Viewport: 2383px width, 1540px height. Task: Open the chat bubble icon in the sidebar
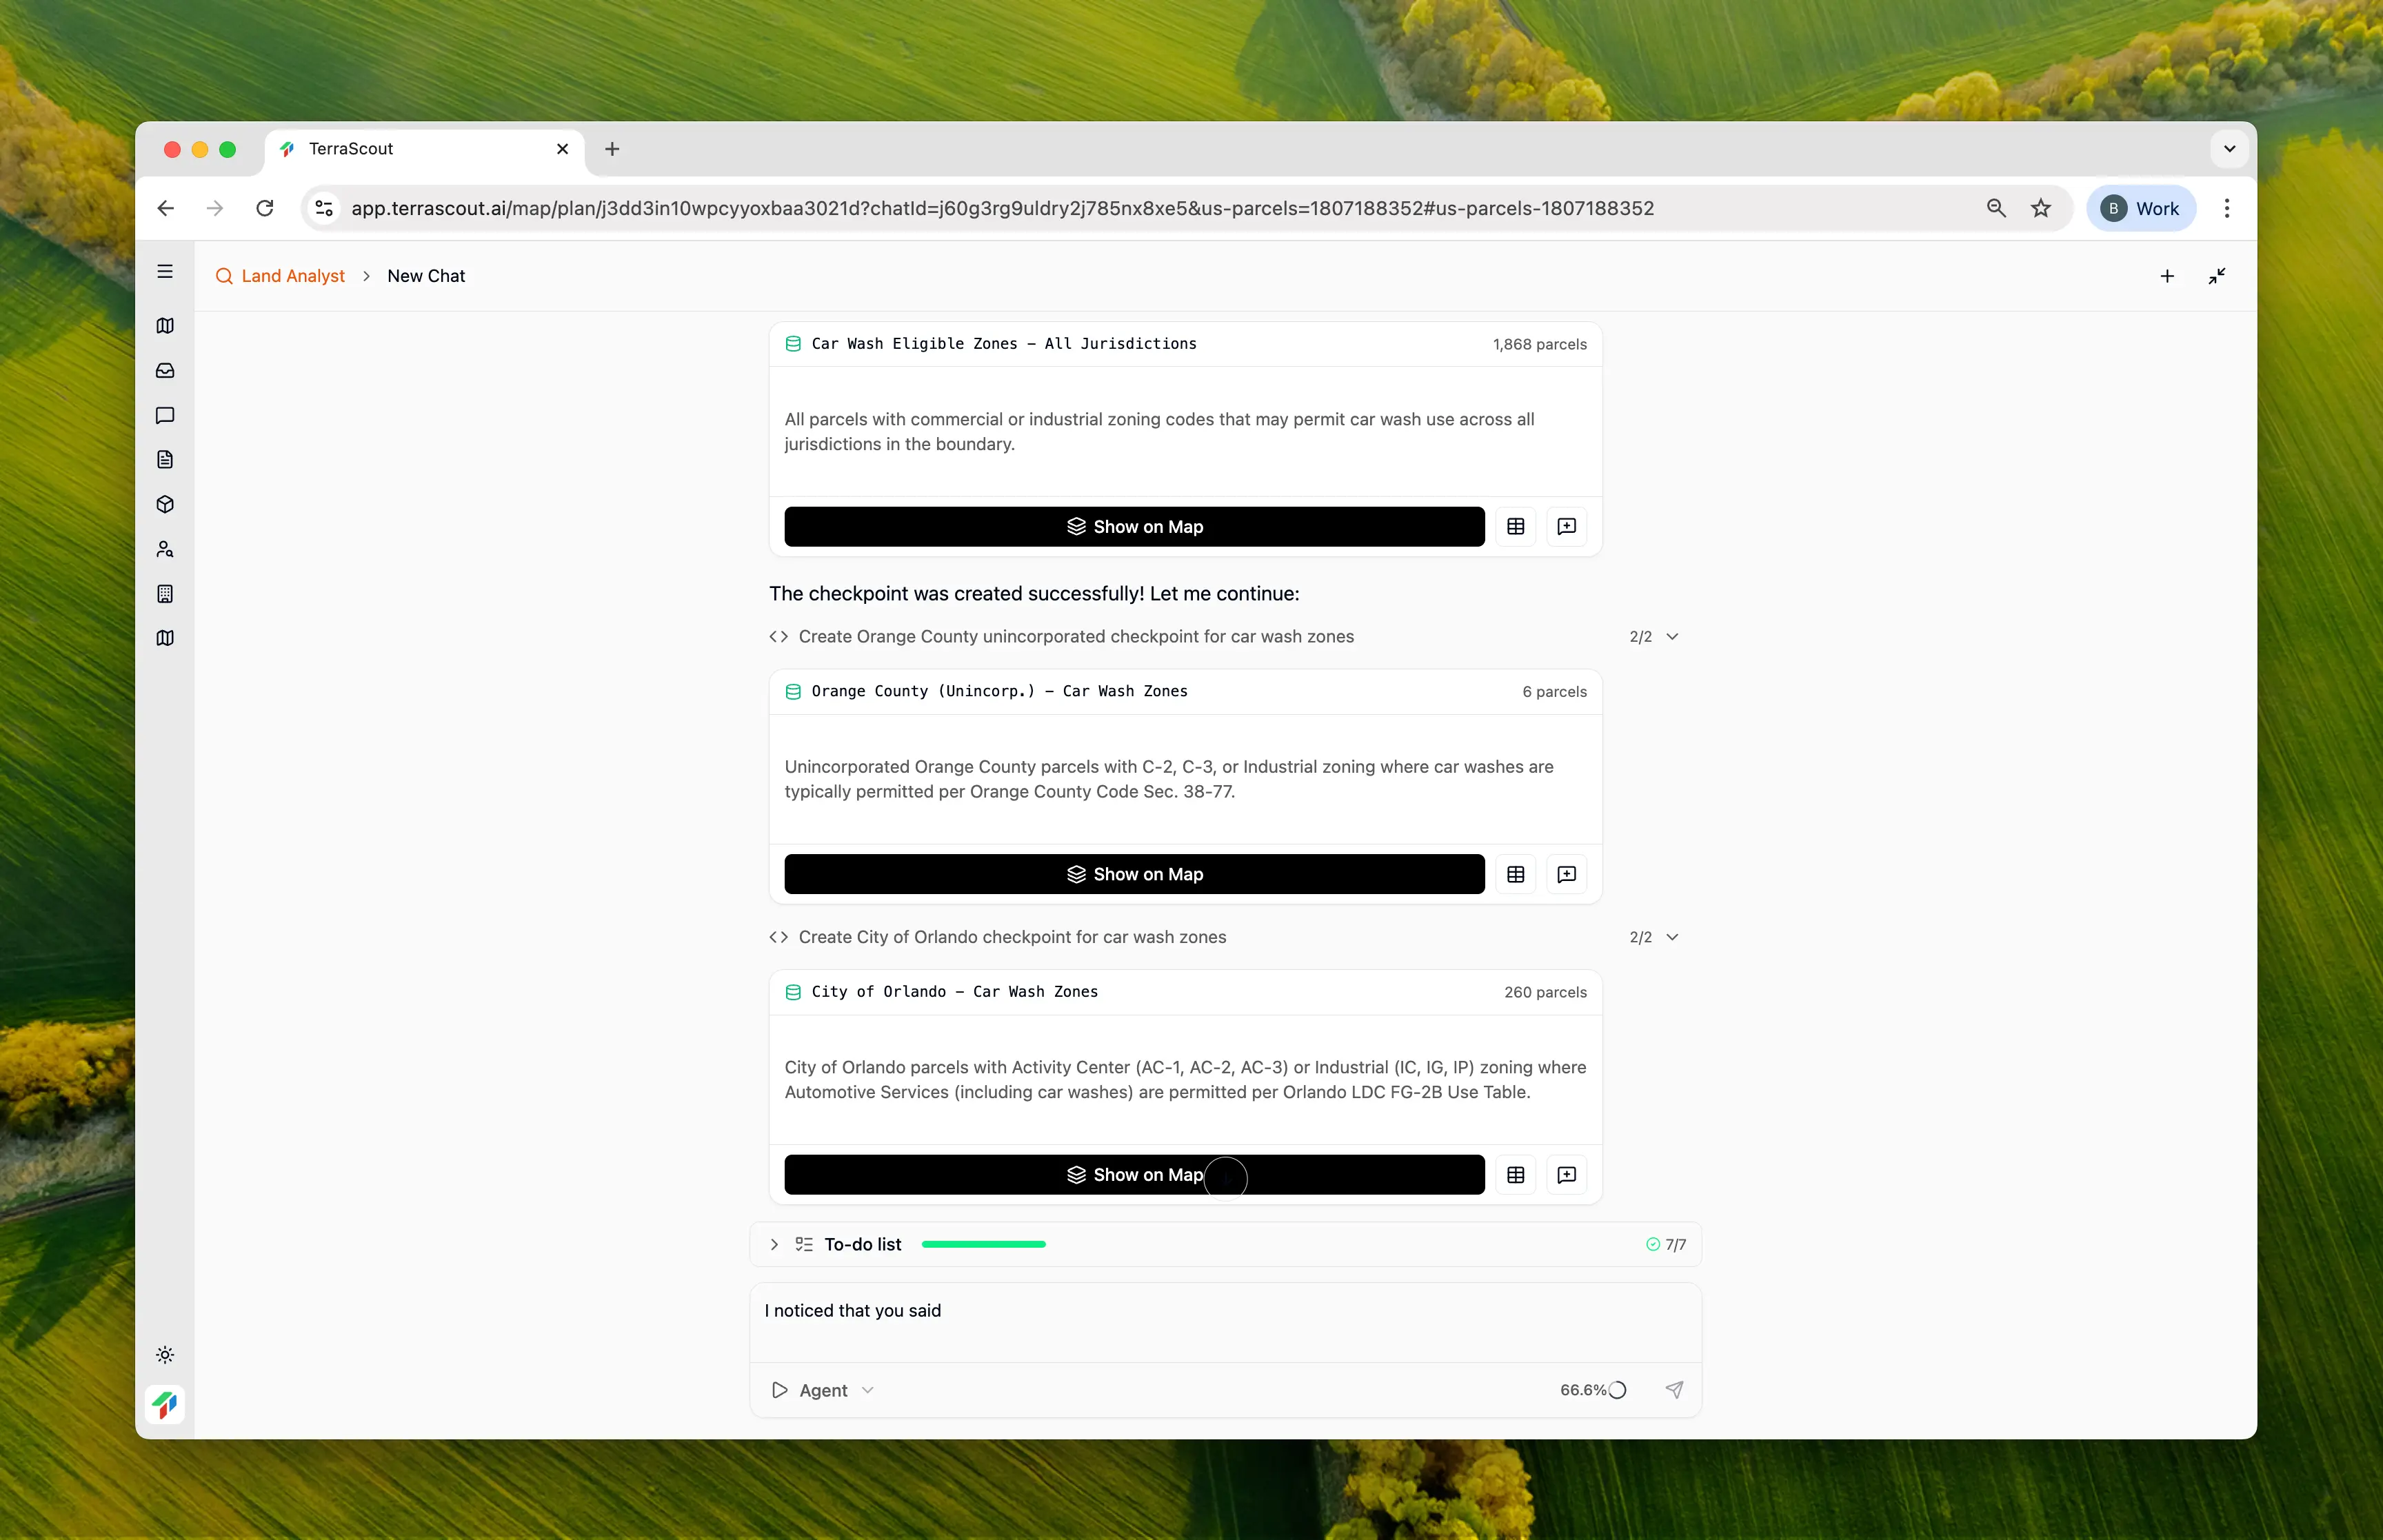pyautogui.click(x=165, y=415)
